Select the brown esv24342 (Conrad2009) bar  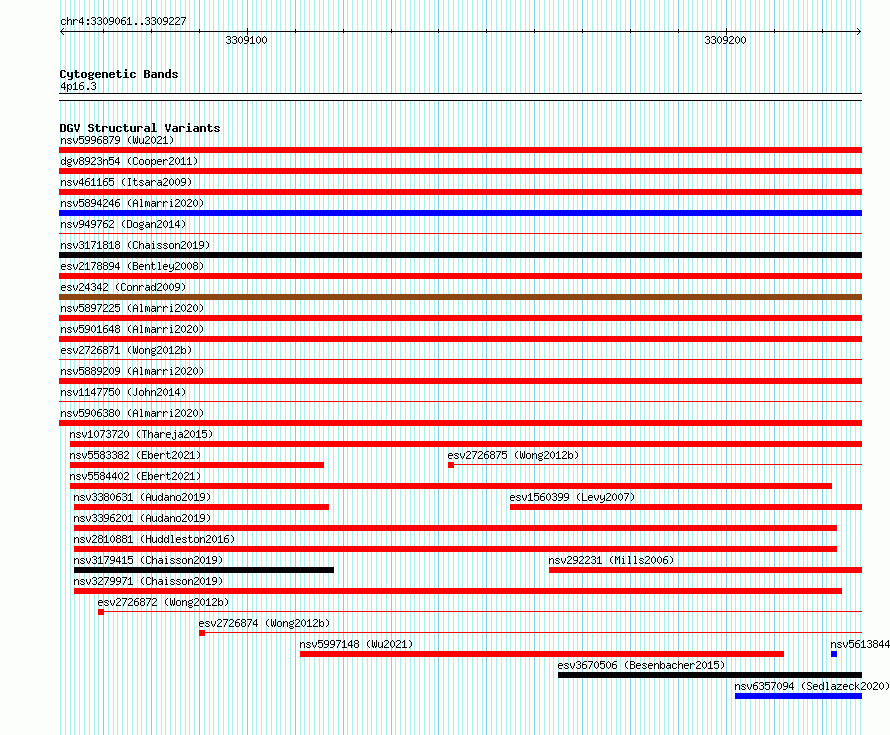[460, 297]
